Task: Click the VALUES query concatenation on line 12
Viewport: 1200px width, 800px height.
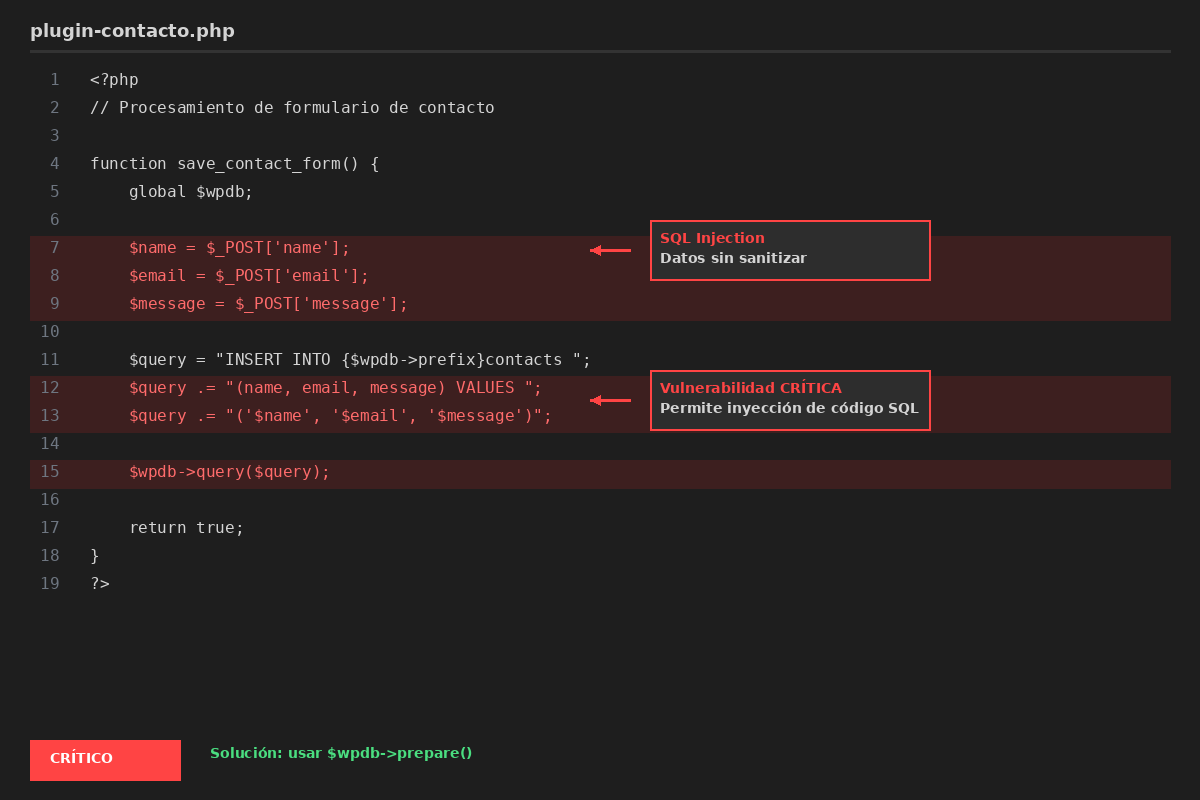Action: pyautogui.click(x=335, y=388)
